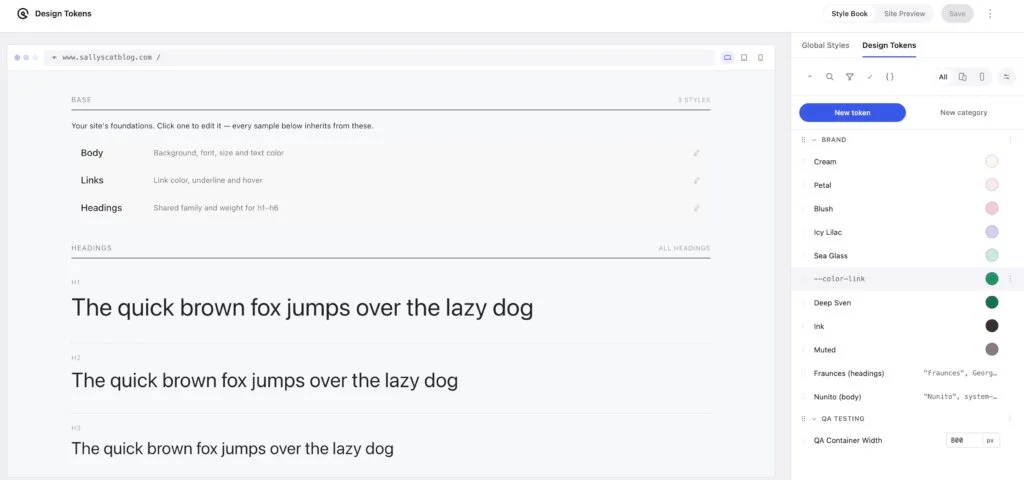The width and height of the screenshot is (1024, 480).
Task: Collapse the QA TESTING category chevron
Action: pyautogui.click(x=814, y=419)
